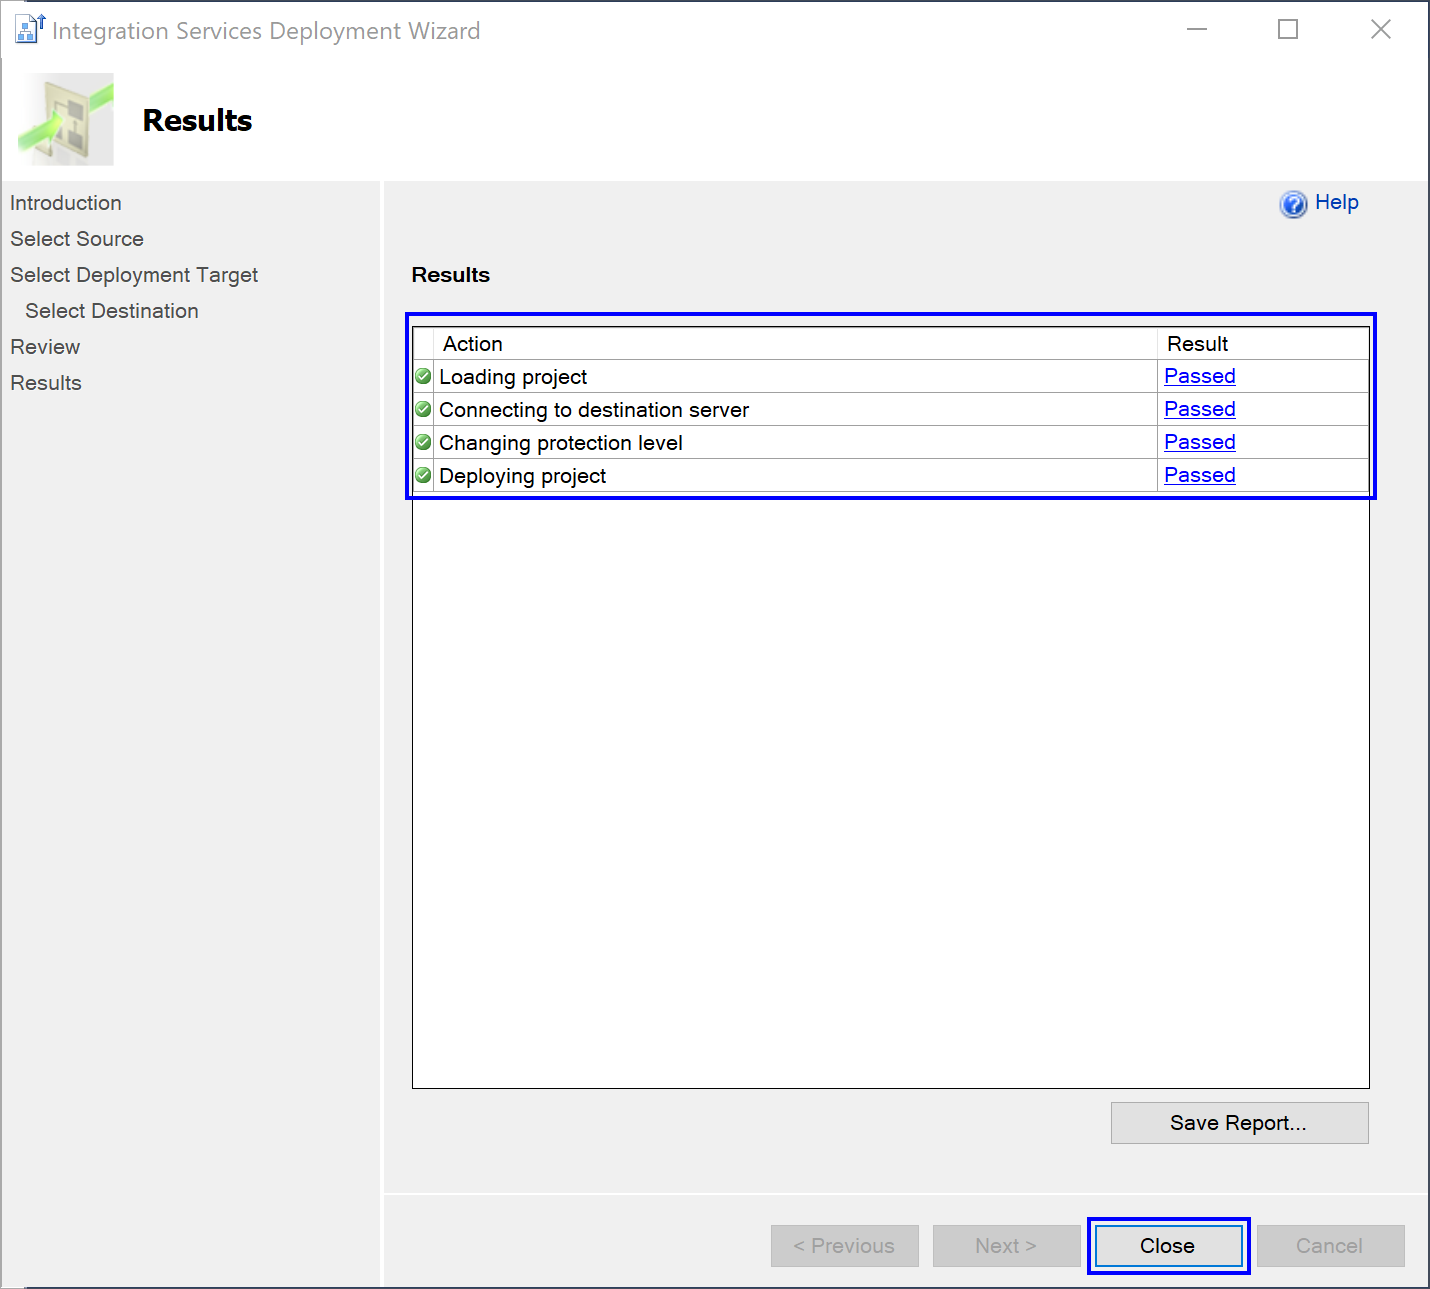Click the green check icon beside Loading project

423,376
